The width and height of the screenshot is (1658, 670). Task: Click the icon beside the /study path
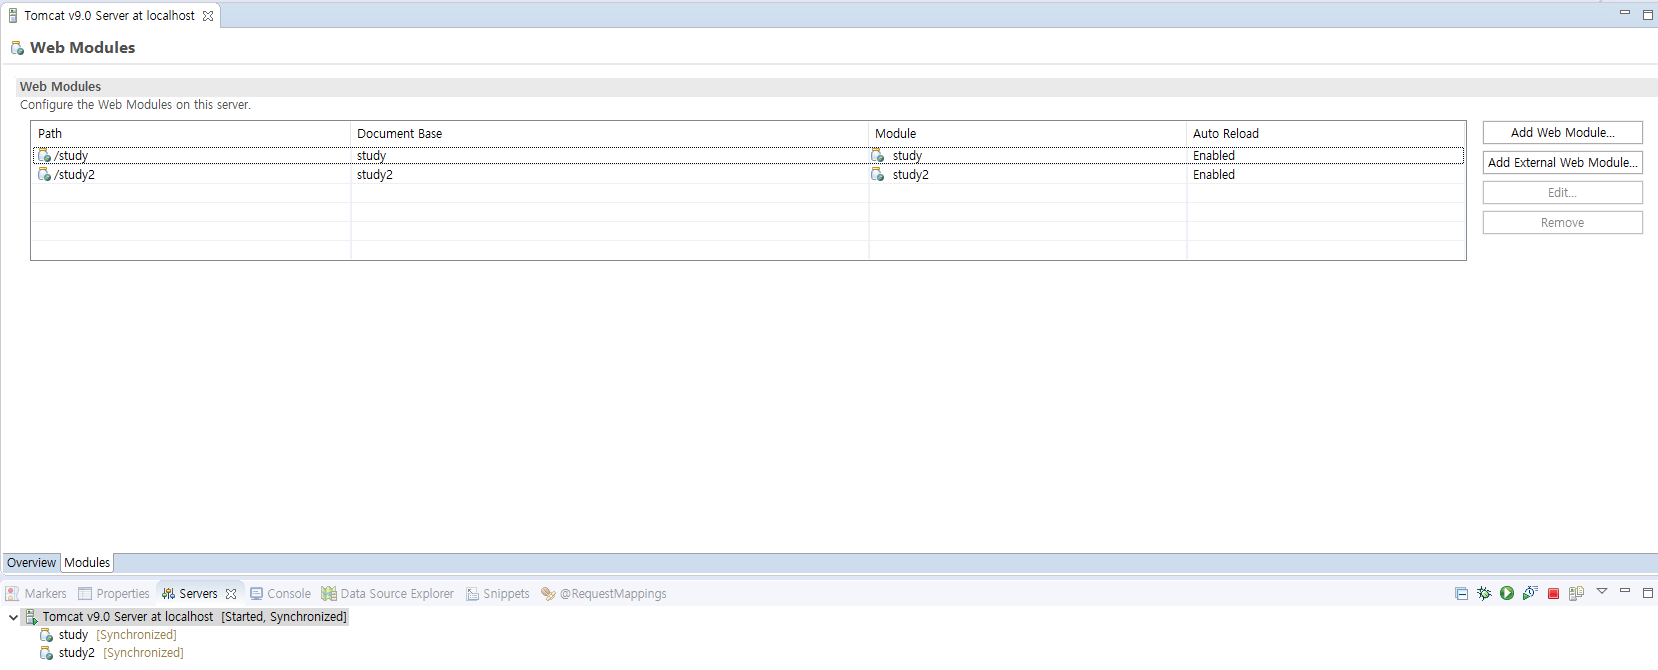pyautogui.click(x=44, y=155)
